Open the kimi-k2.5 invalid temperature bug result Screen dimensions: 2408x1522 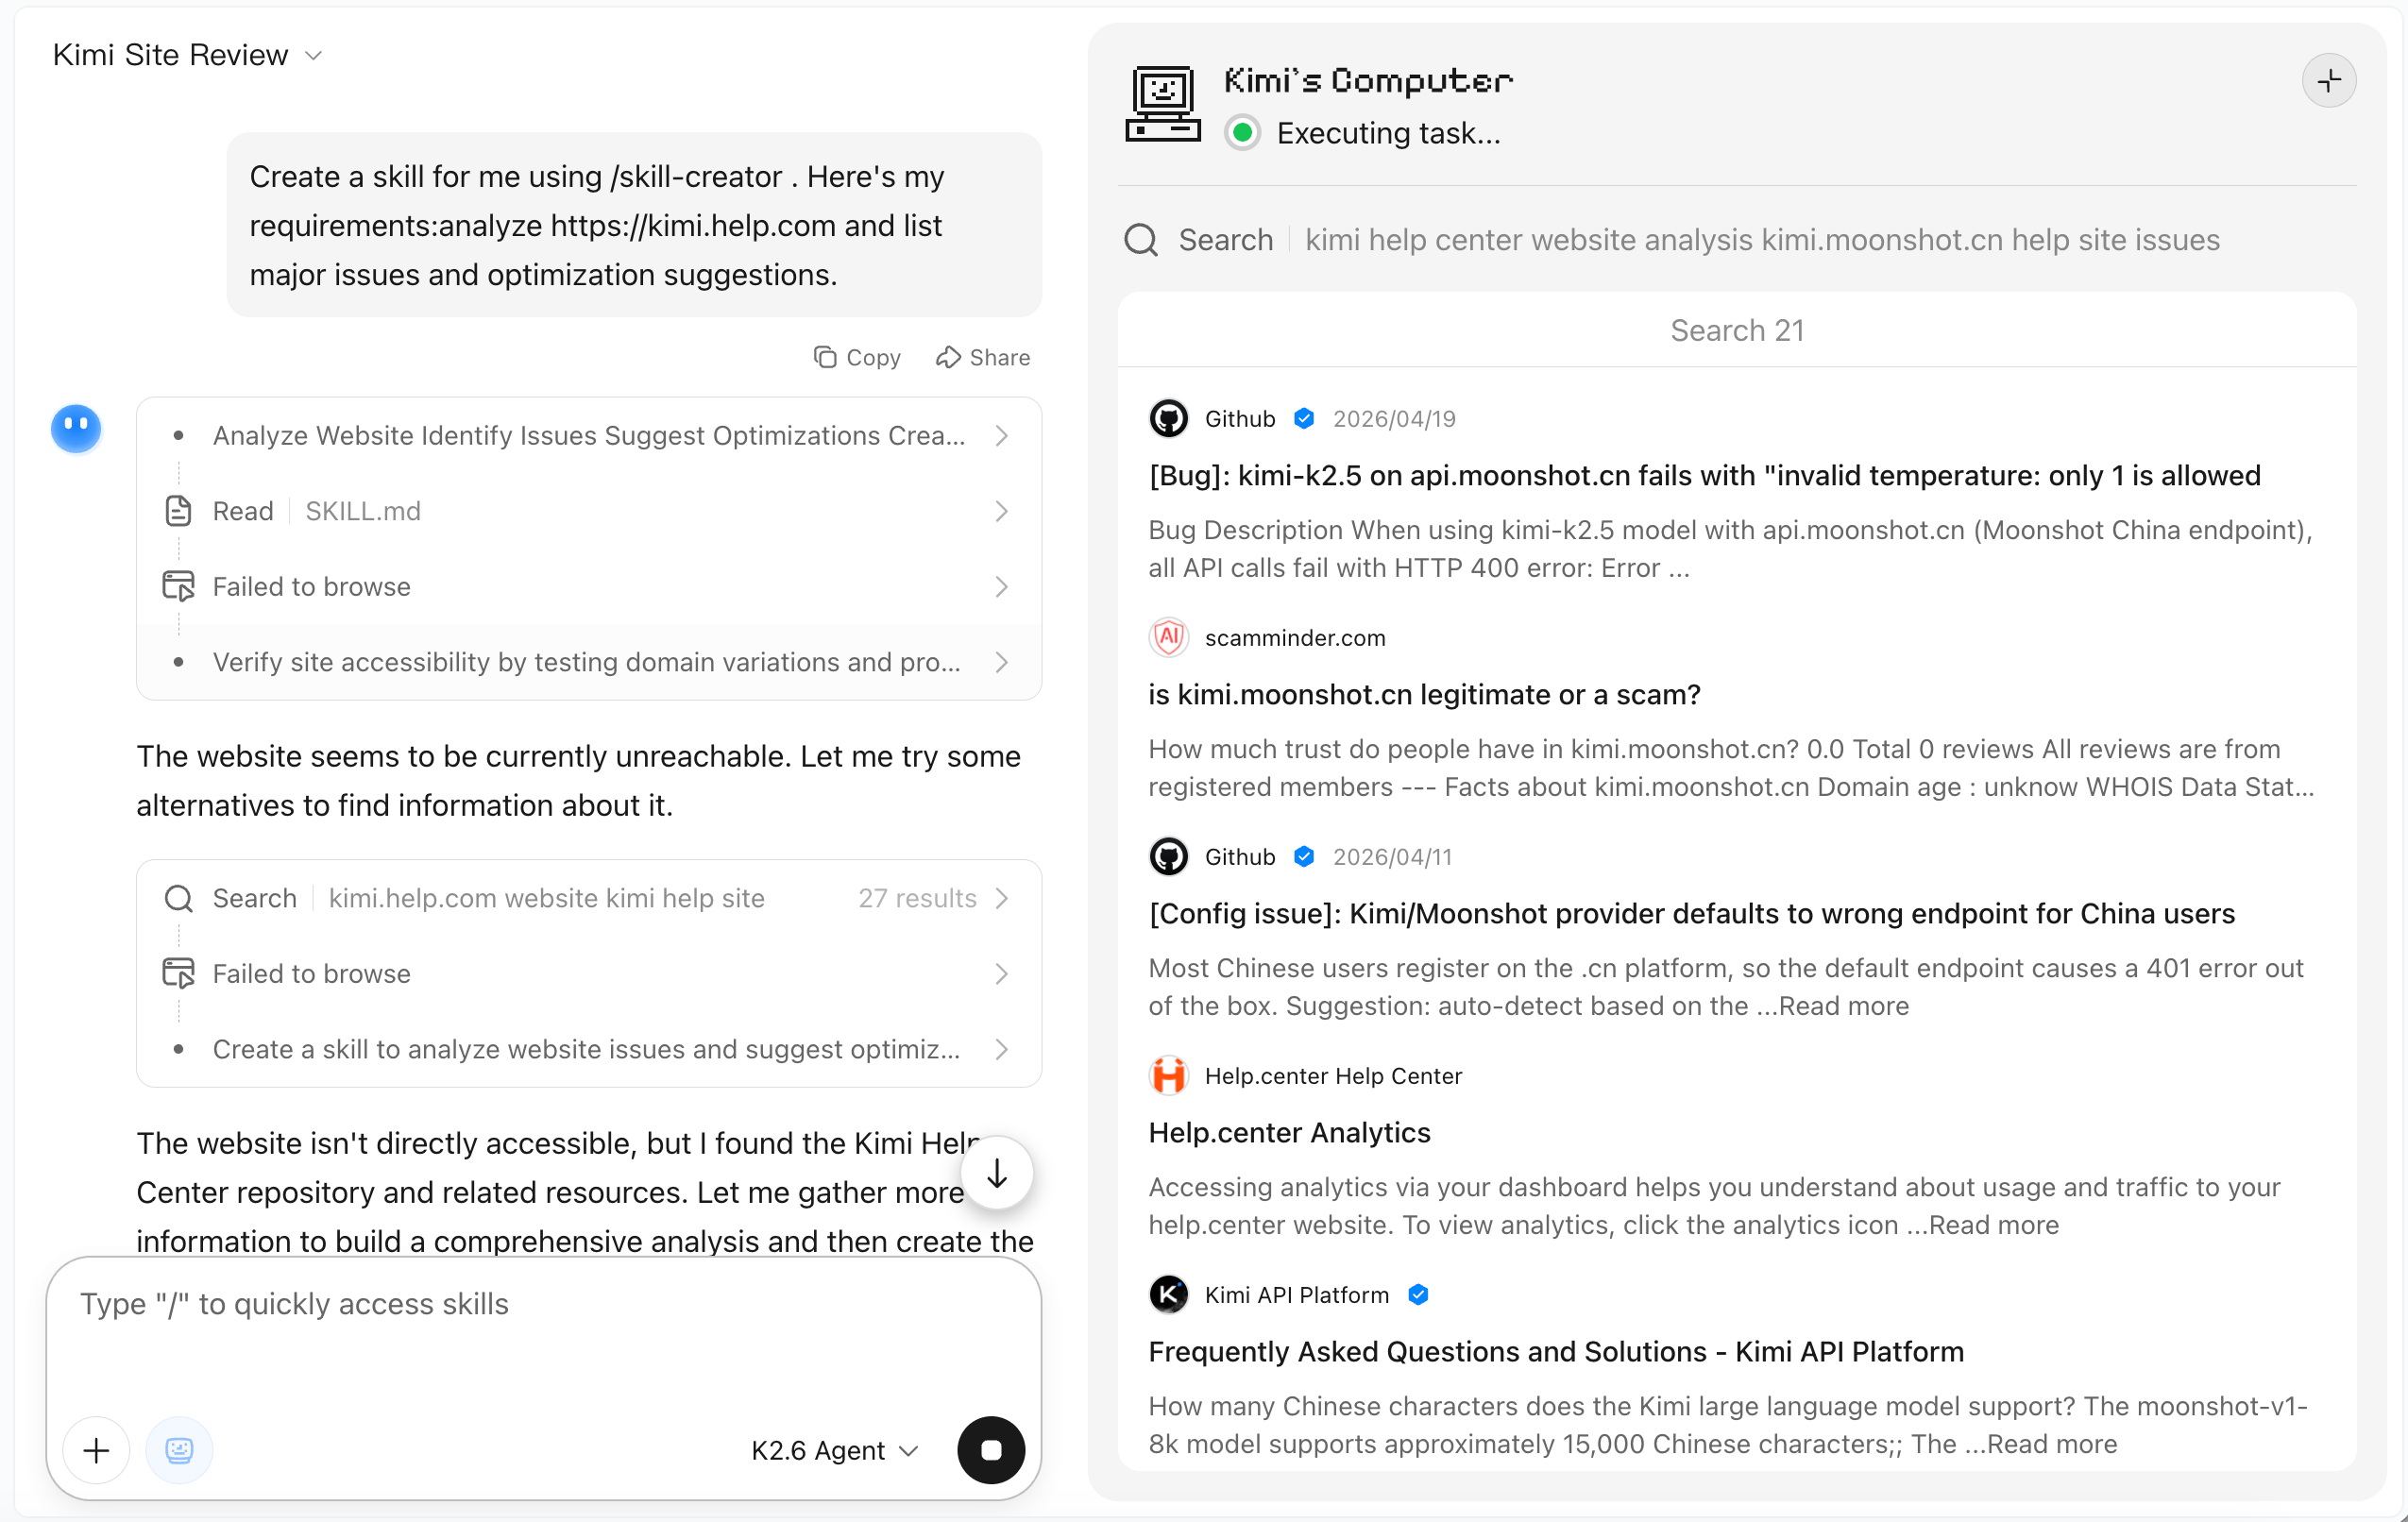point(1704,475)
